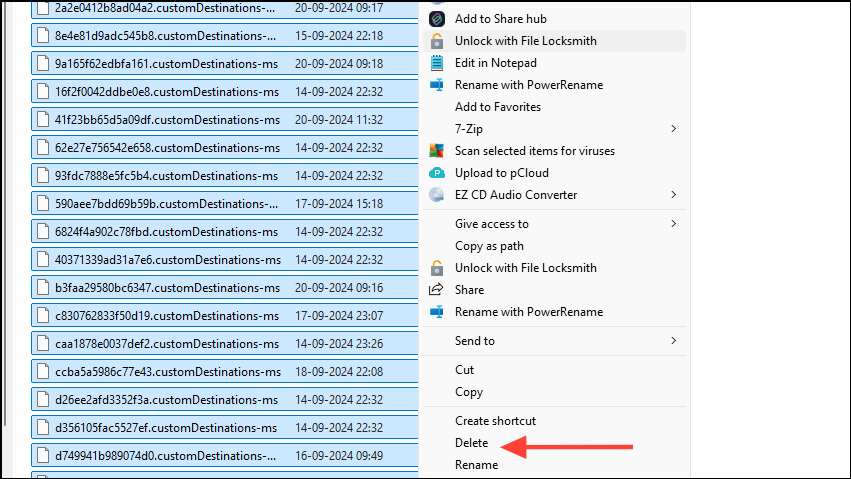Open the EZ CD Audio Converter submenu
The image size is (851, 479).
(x=554, y=195)
